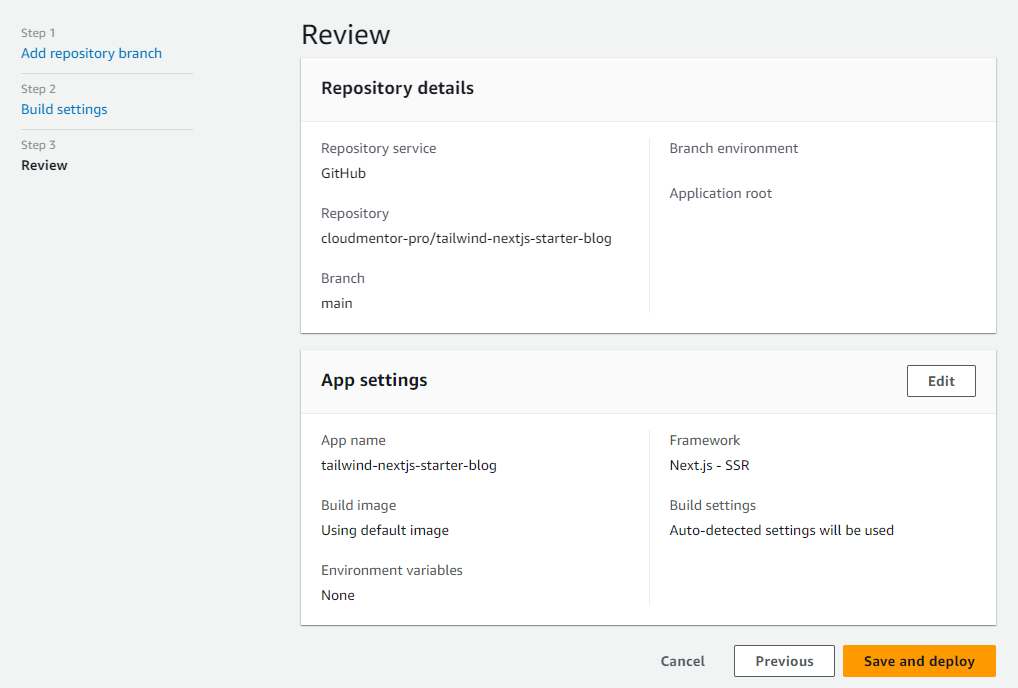Open the Add repository branch step

coord(91,53)
